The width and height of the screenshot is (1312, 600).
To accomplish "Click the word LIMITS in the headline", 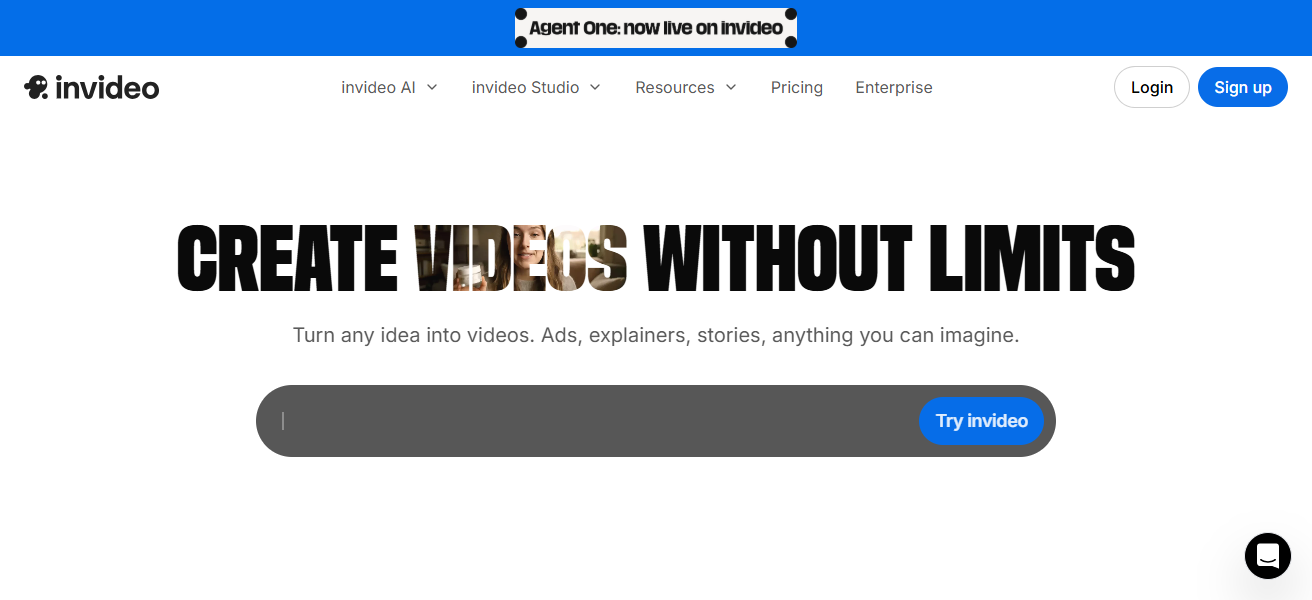I will click(x=1031, y=259).
